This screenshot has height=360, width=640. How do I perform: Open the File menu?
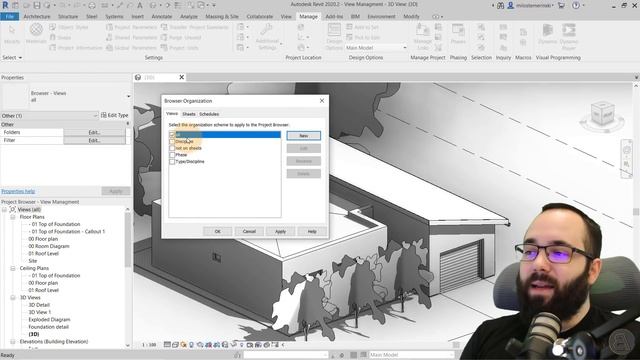pyautogui.click(x=9, y=16)
